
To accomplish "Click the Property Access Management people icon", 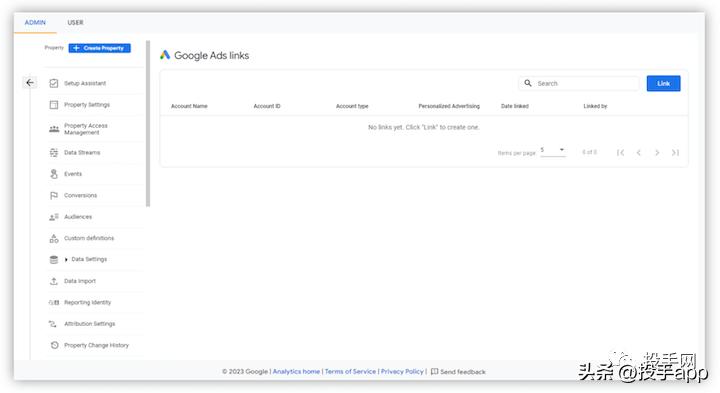I will (x=54, y=129).
